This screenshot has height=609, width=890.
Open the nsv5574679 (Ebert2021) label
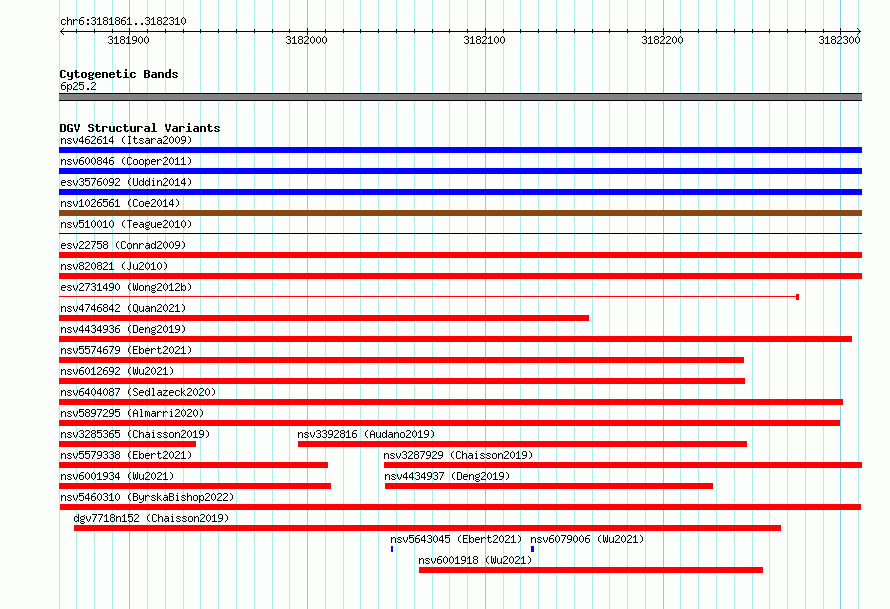tap(126, 350)
